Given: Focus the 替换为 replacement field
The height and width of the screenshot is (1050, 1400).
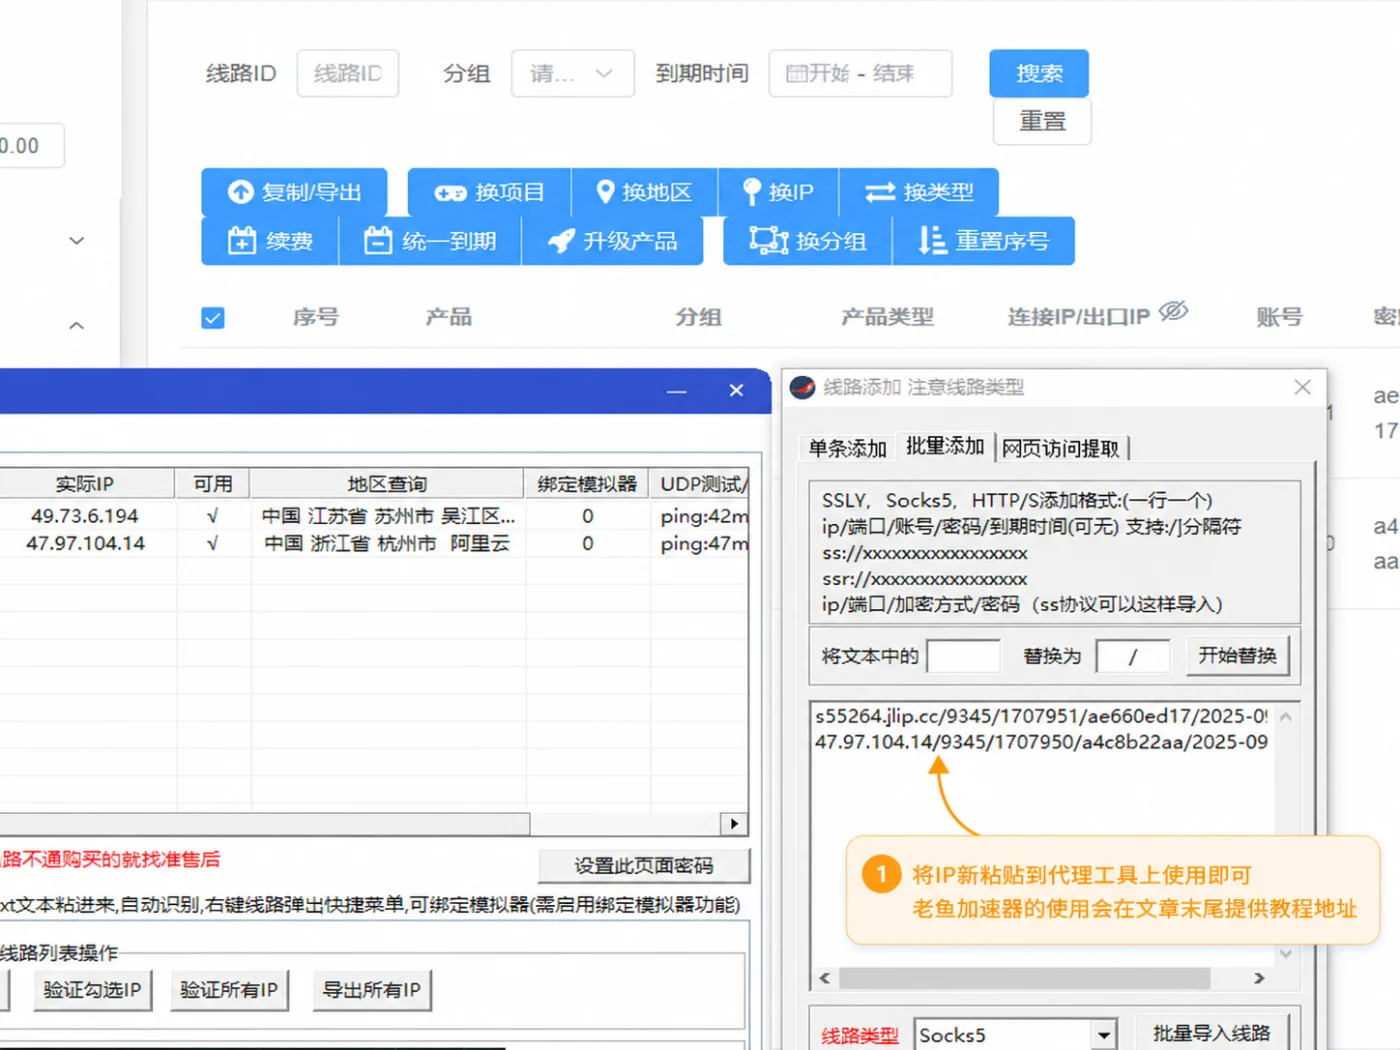Looking at the screenshot, I should tap(1133, 656).
